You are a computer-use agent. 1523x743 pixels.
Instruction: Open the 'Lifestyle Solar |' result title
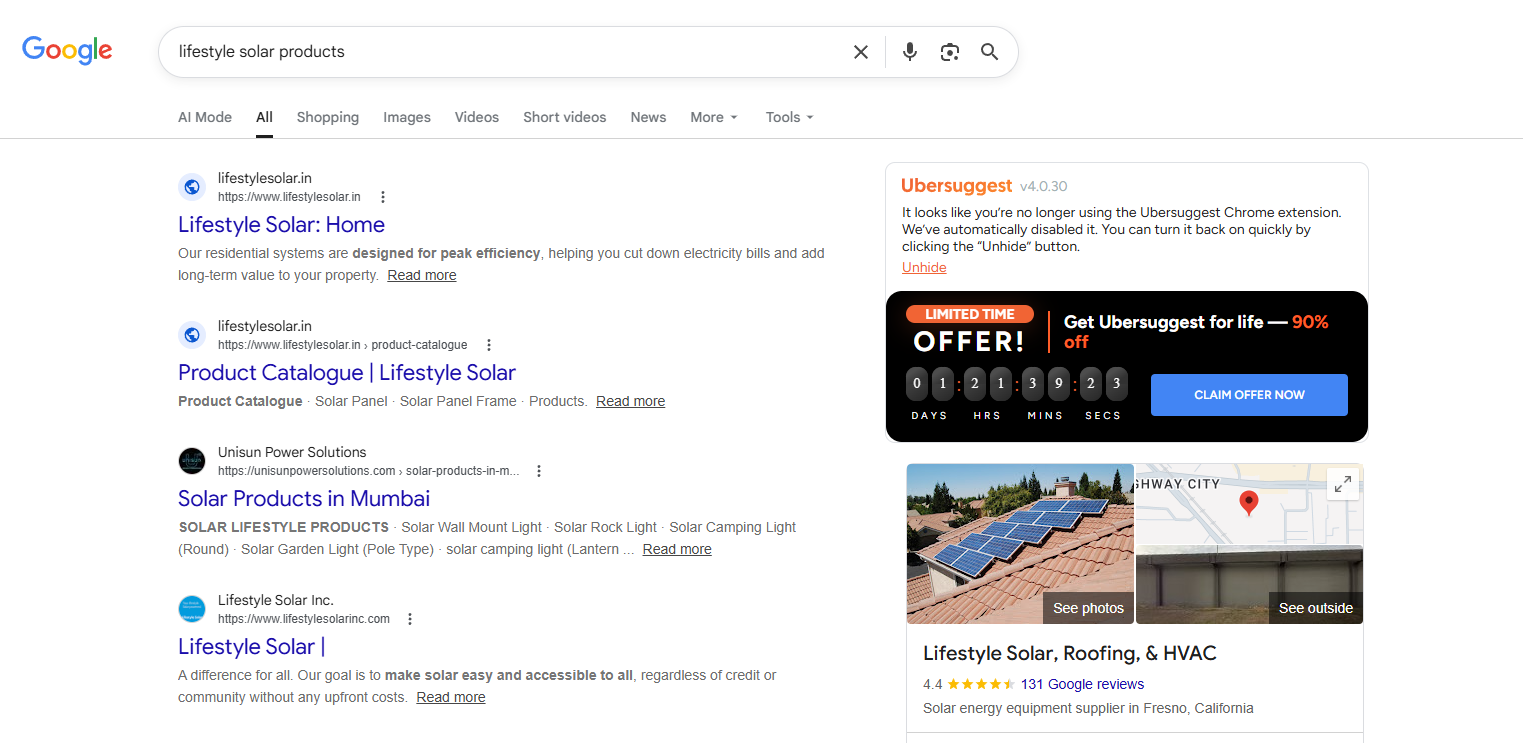(x=251, y=647)
